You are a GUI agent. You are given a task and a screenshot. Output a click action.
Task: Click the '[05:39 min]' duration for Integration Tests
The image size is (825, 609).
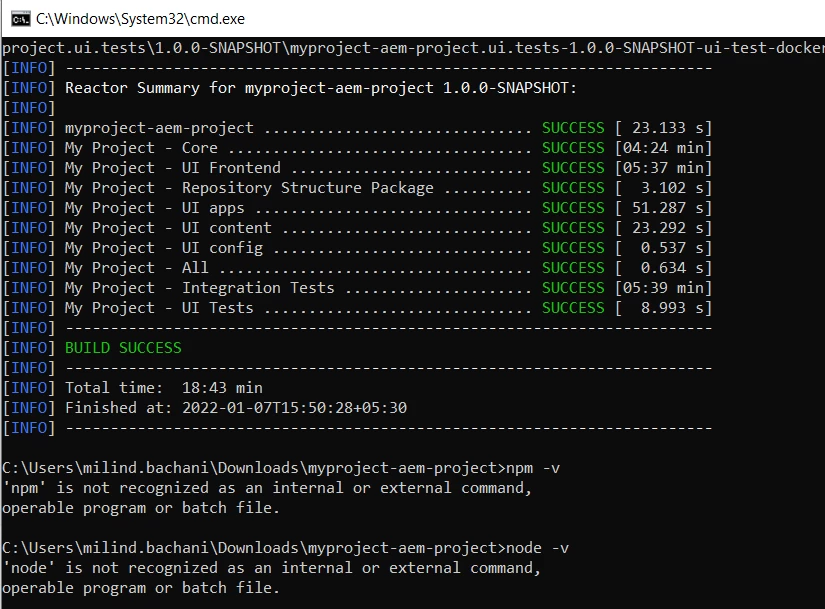click(x=663, y=288)
